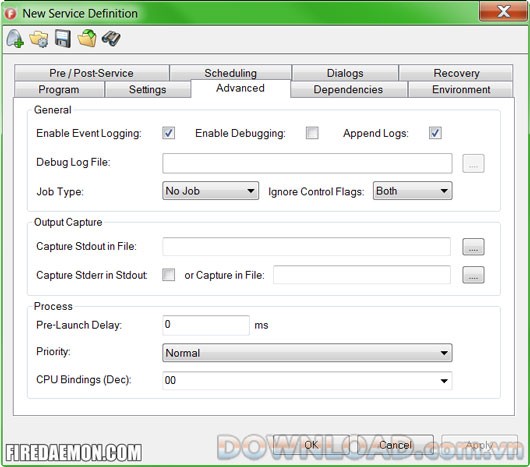Open the Job Type dropdown
This screenshot has width=530, height=467.
tap(210, 191)
